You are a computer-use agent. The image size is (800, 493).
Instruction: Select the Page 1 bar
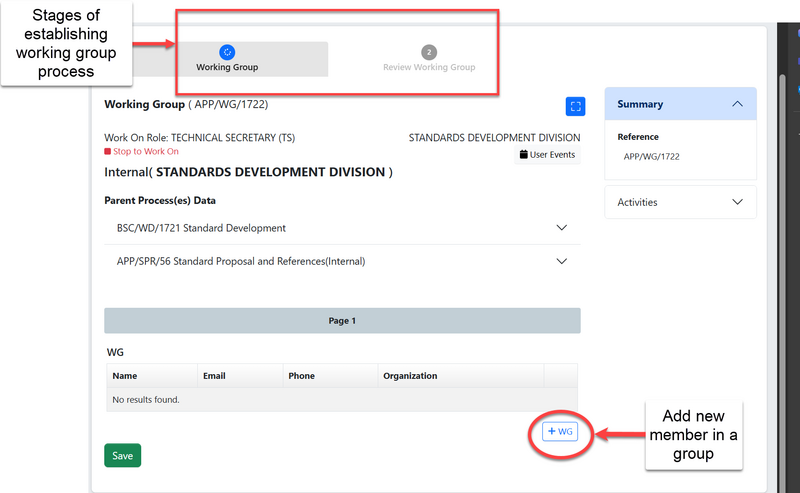coord(342,321)
